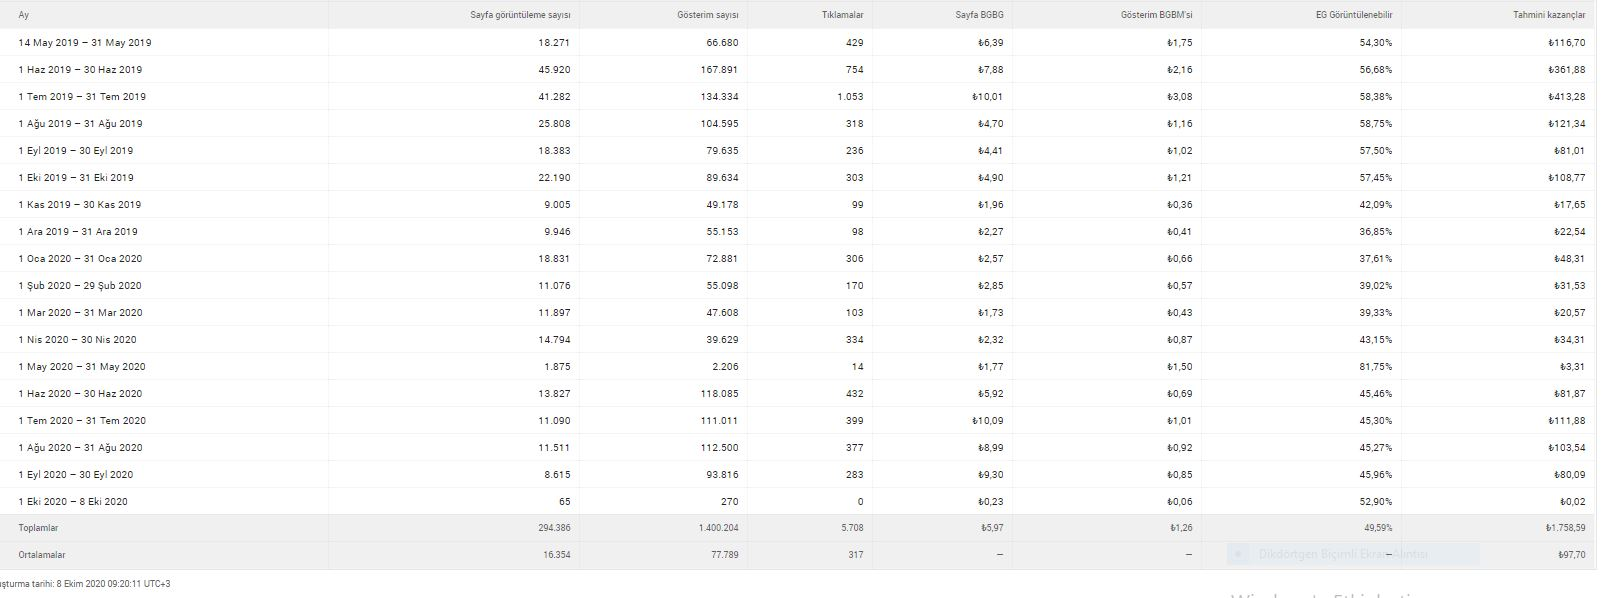The width and height of the screenshot is (1605, 598).
Task: Select the 1 May 2020 – 31 May 2020 row
Action: [x=800, y=366]
